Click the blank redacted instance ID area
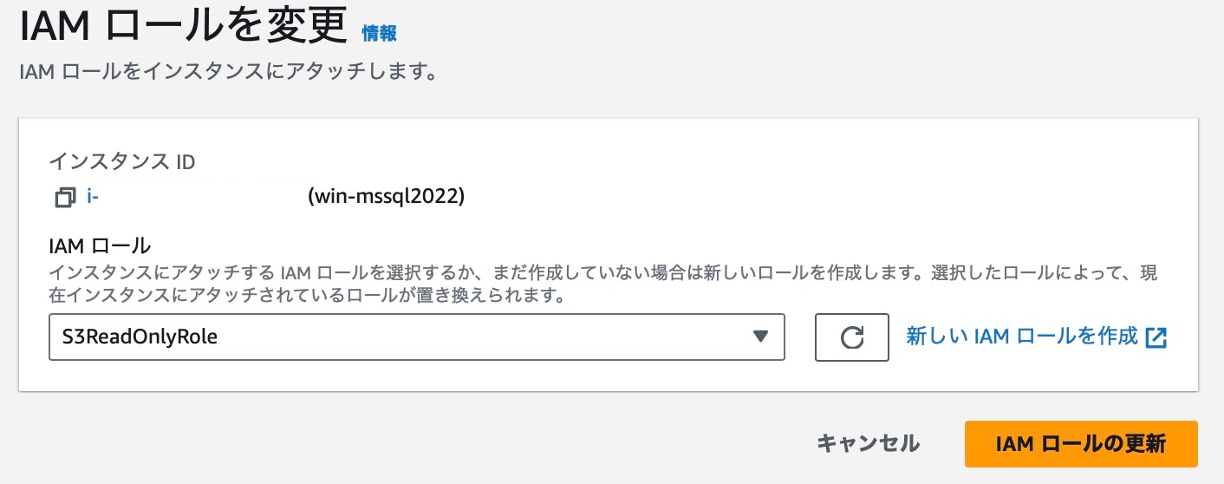The image size is (1224, 484). tap(200, 197)
